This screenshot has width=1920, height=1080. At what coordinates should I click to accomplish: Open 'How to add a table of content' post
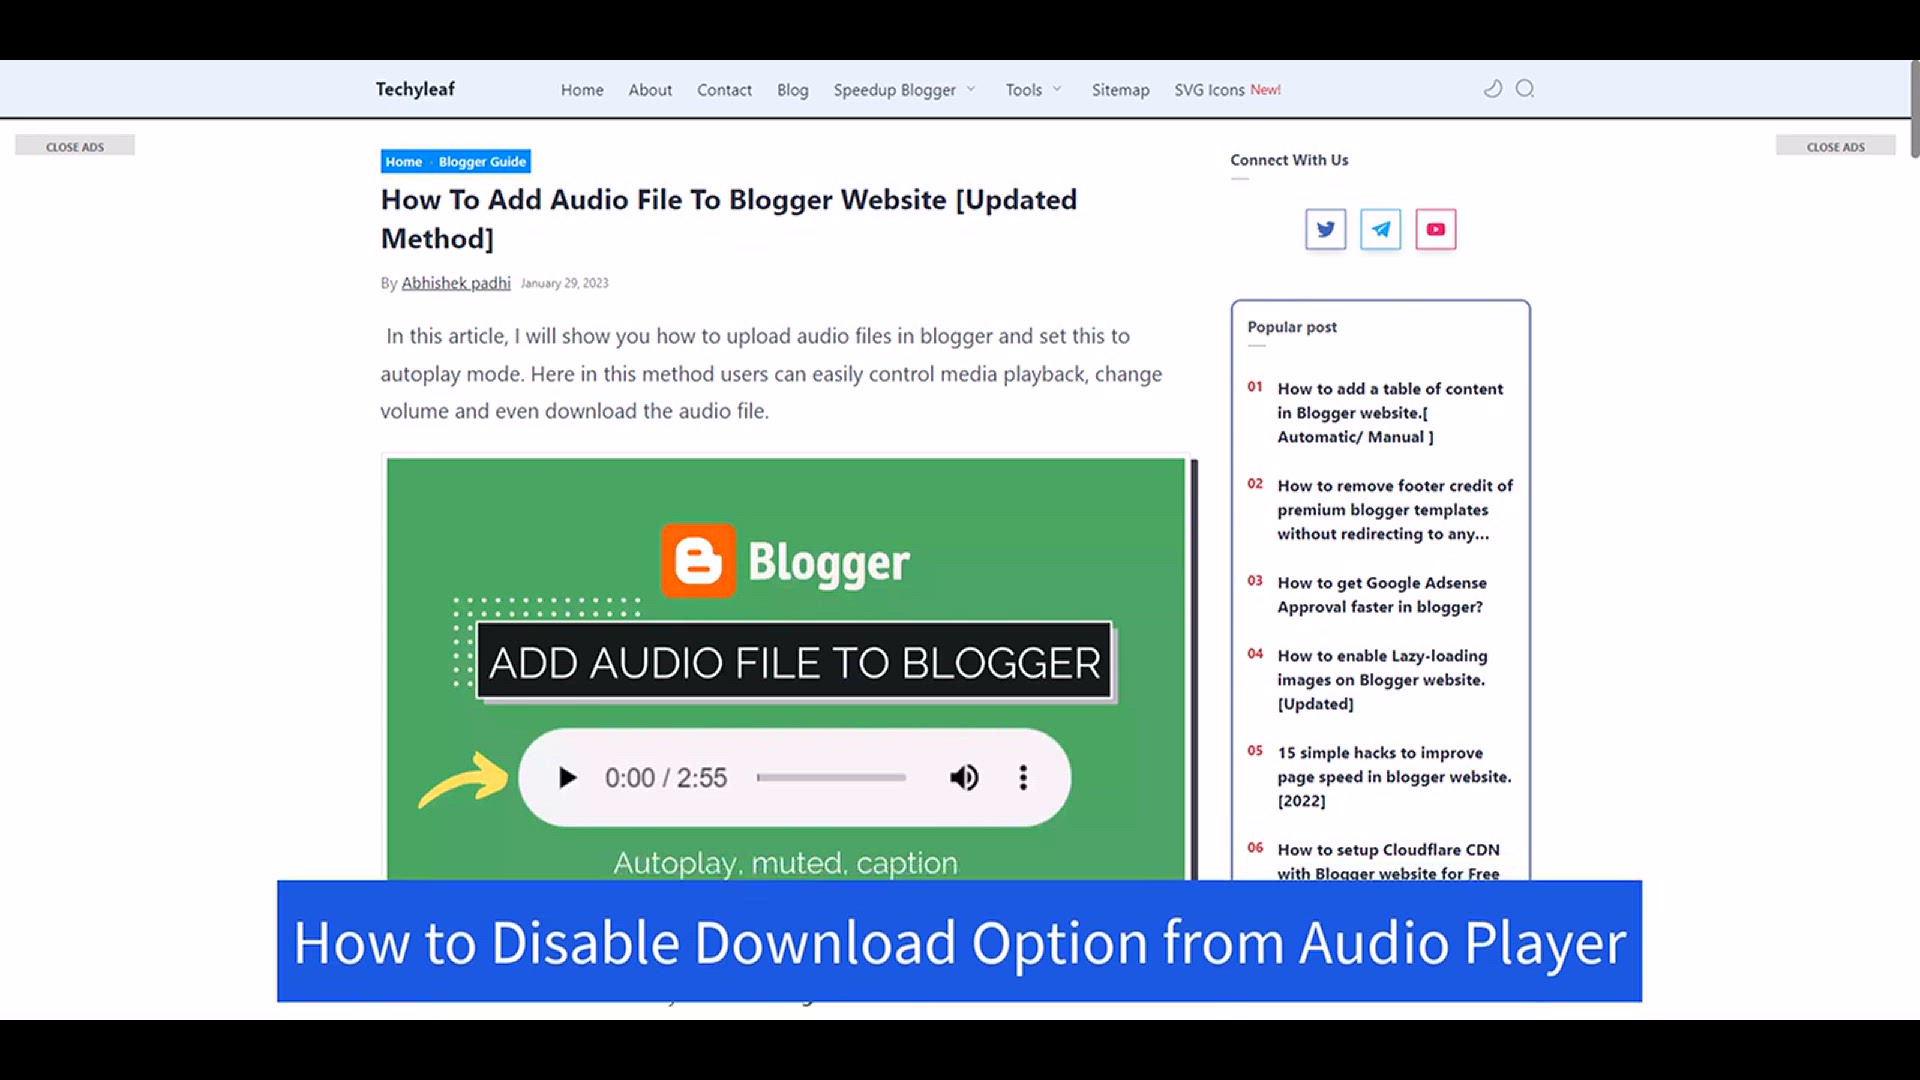click(1390, 412)
